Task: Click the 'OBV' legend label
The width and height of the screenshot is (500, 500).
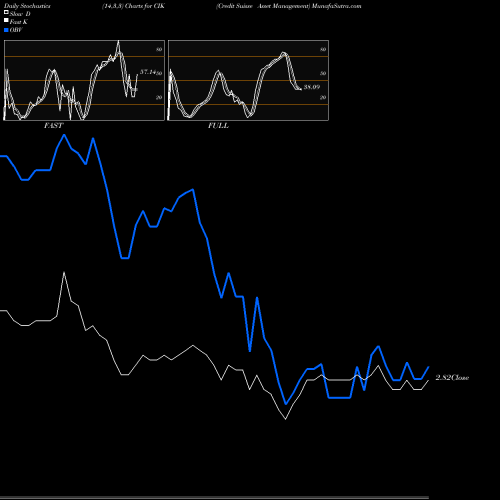Action: point(16,30)
